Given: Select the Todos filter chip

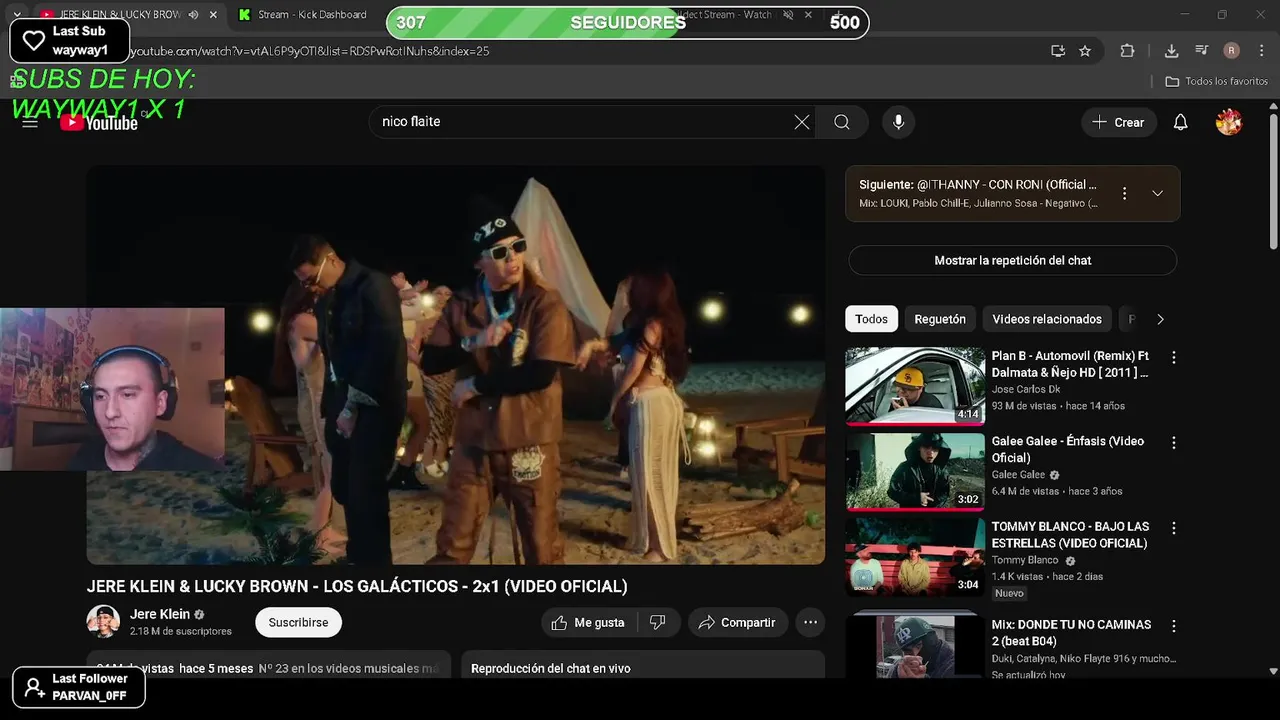Looking at the screenshot, I should 871,319.
